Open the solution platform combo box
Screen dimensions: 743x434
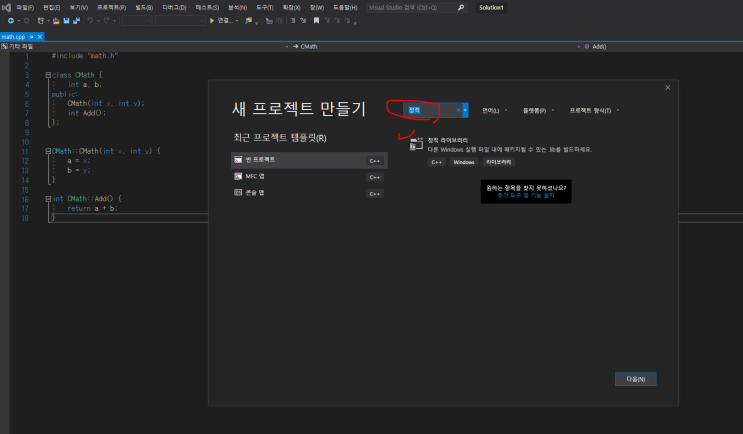(x=180, y=21)
